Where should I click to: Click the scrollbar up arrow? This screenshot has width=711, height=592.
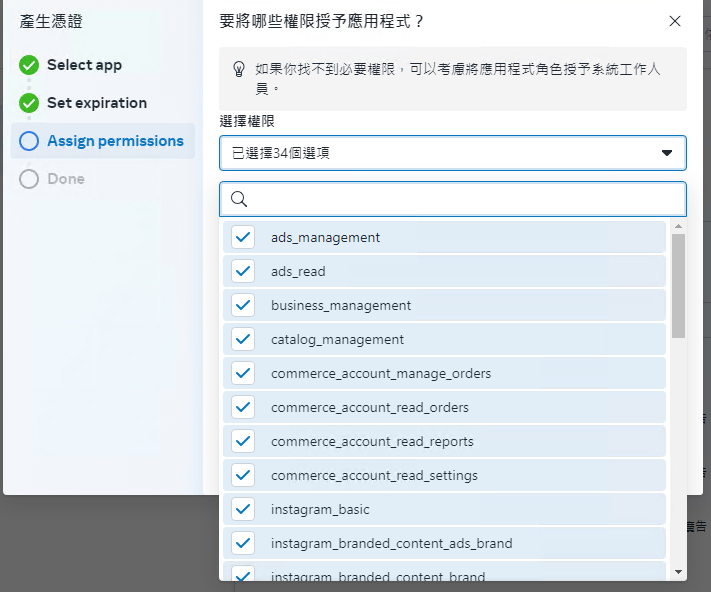(678, 226)
